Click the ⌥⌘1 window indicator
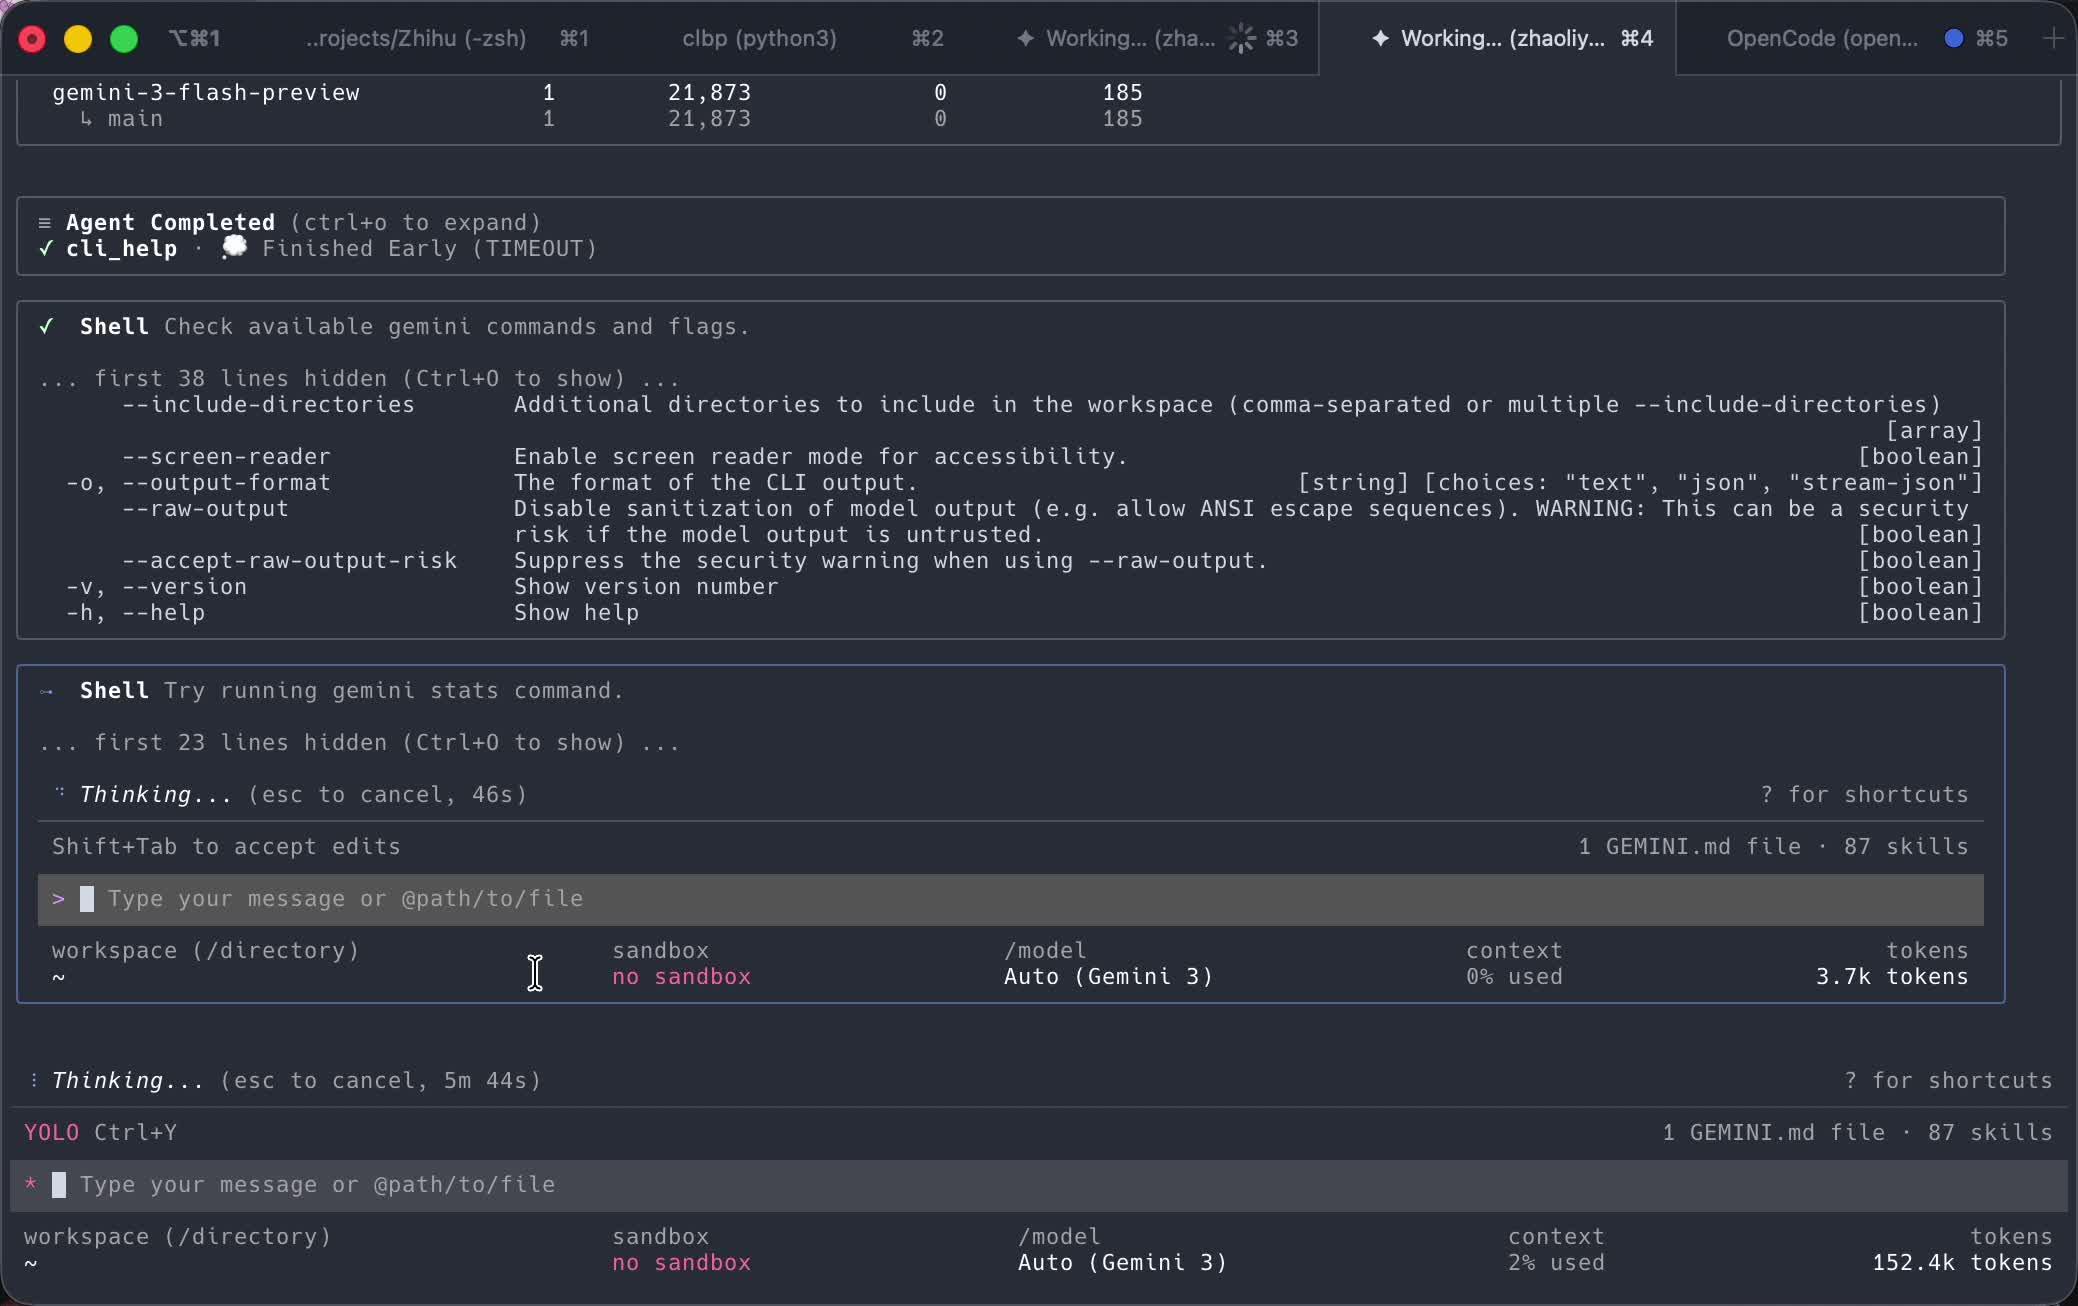This screenshot has height=1306, width=2078. pos(195,38)
